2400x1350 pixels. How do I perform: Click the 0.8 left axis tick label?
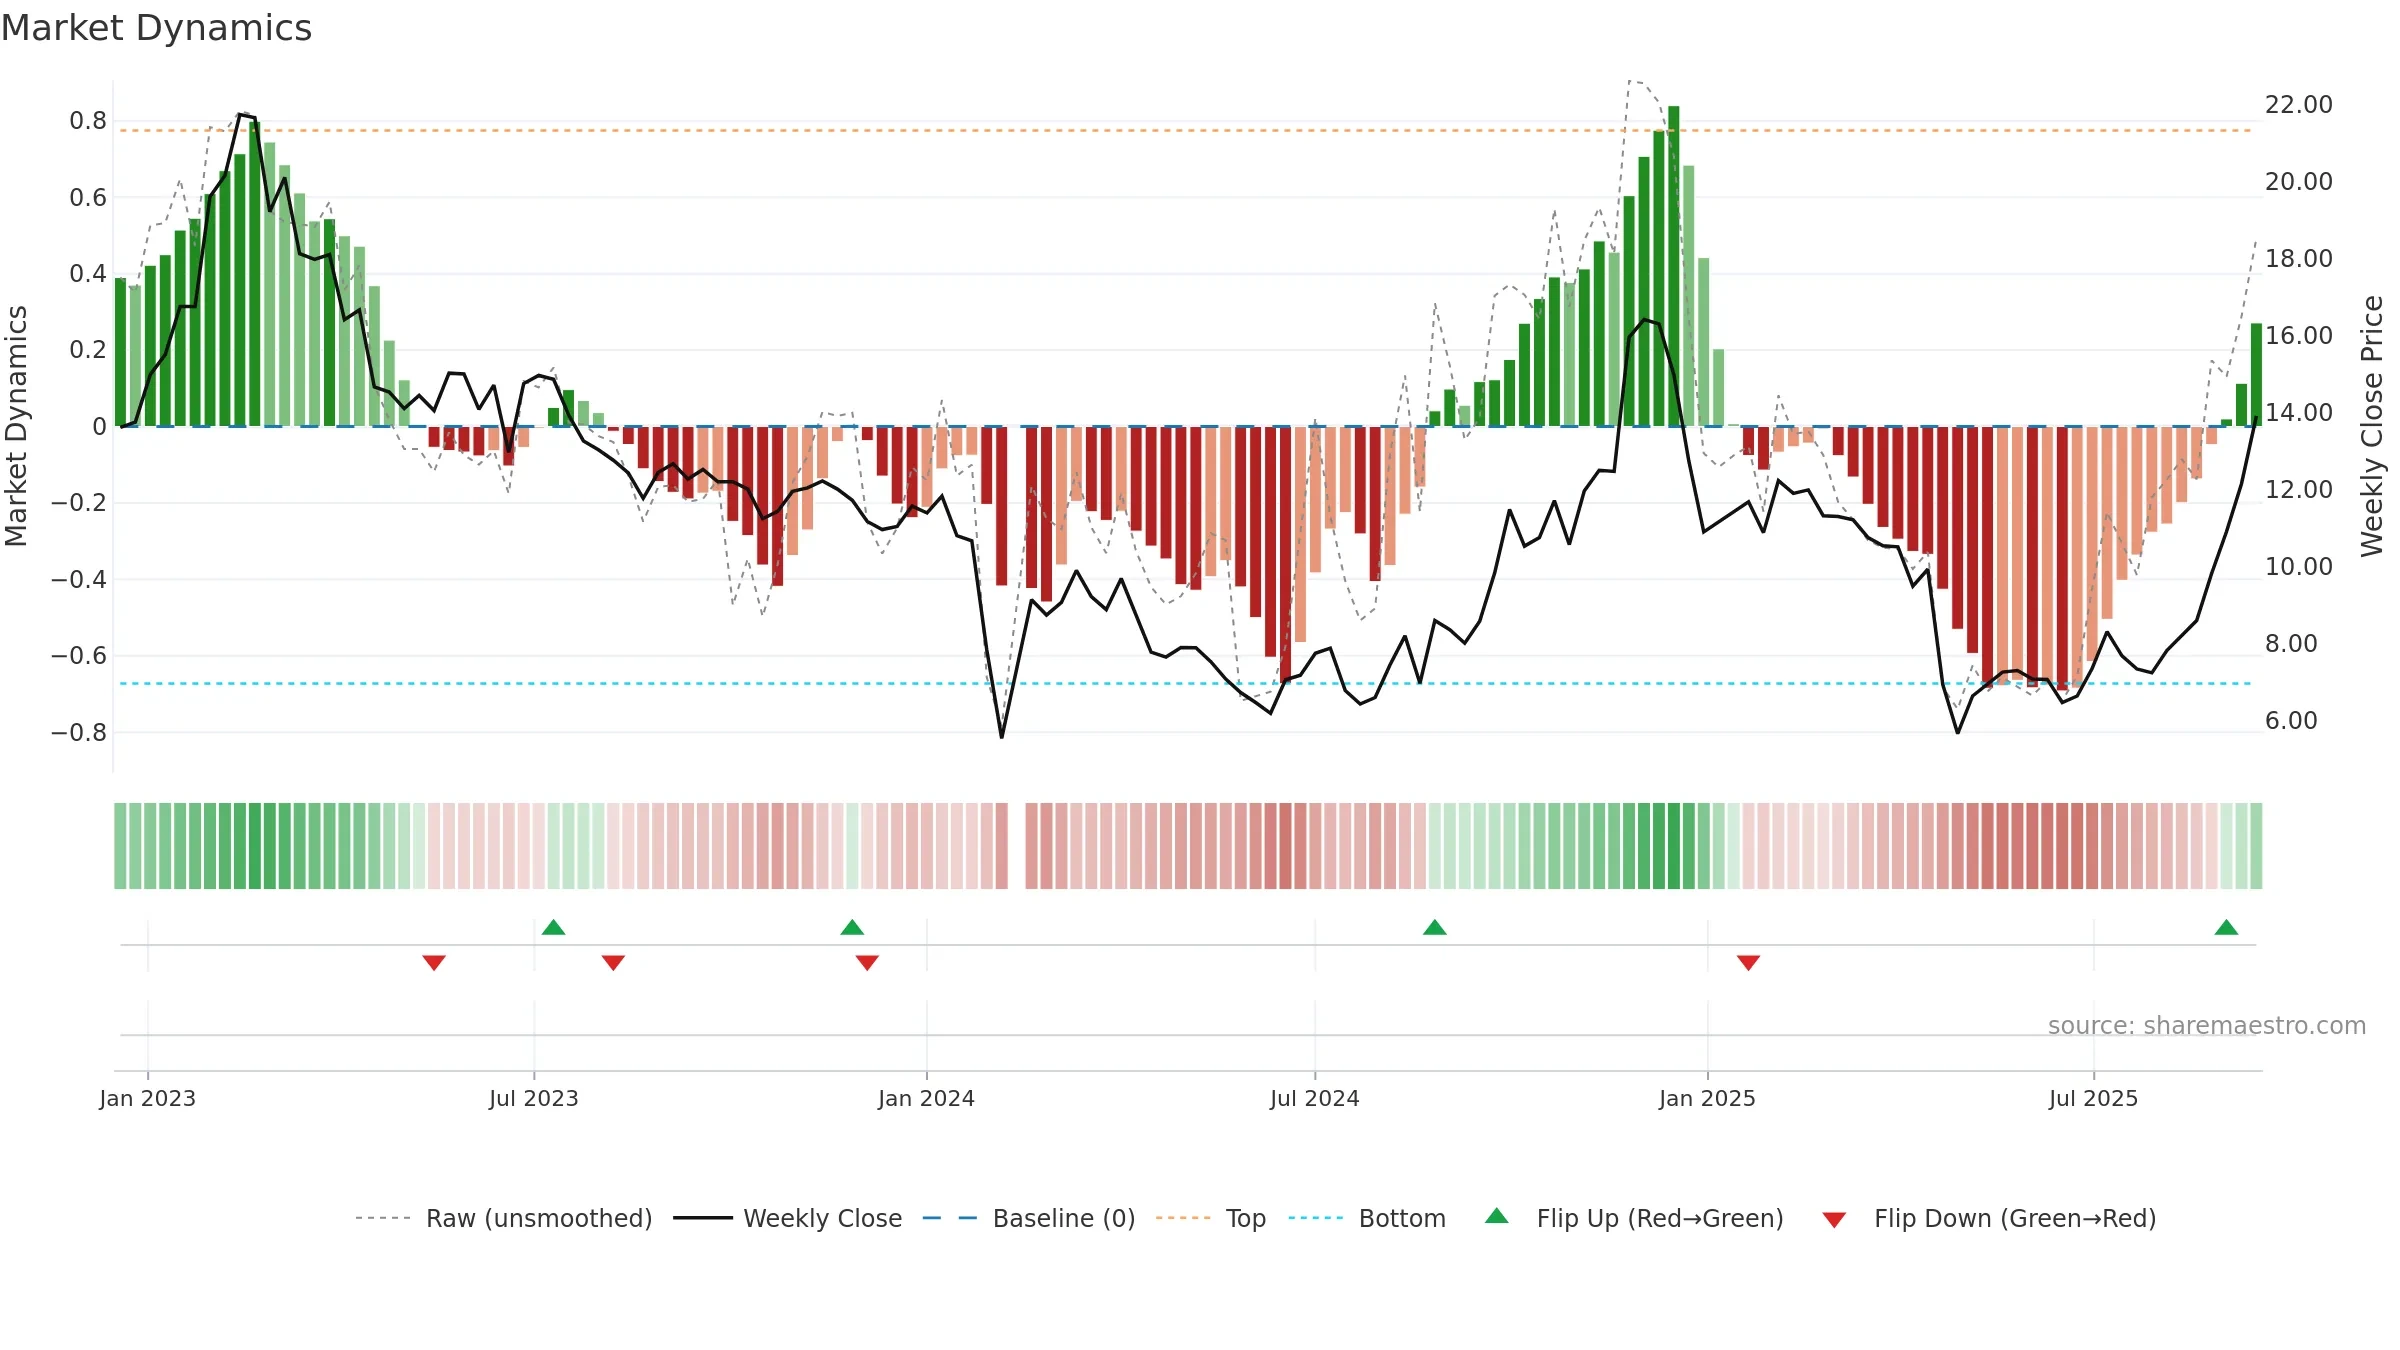[x=88, y=121]
